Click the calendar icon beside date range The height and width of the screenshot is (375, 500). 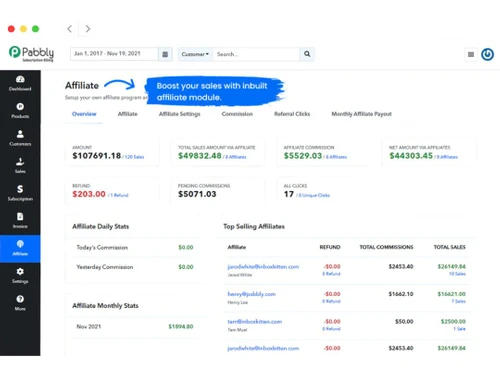(165, 54)
